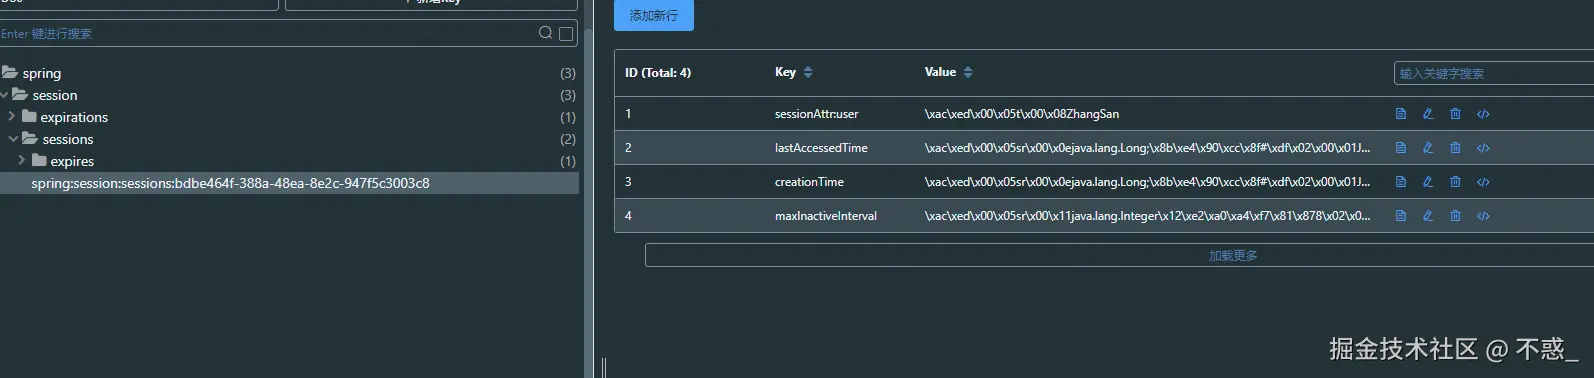Viewport: 1594px width, 378px height.
Task: Show command code for creationTime row
Action: pyautogui.click(x=1483, y=182)
